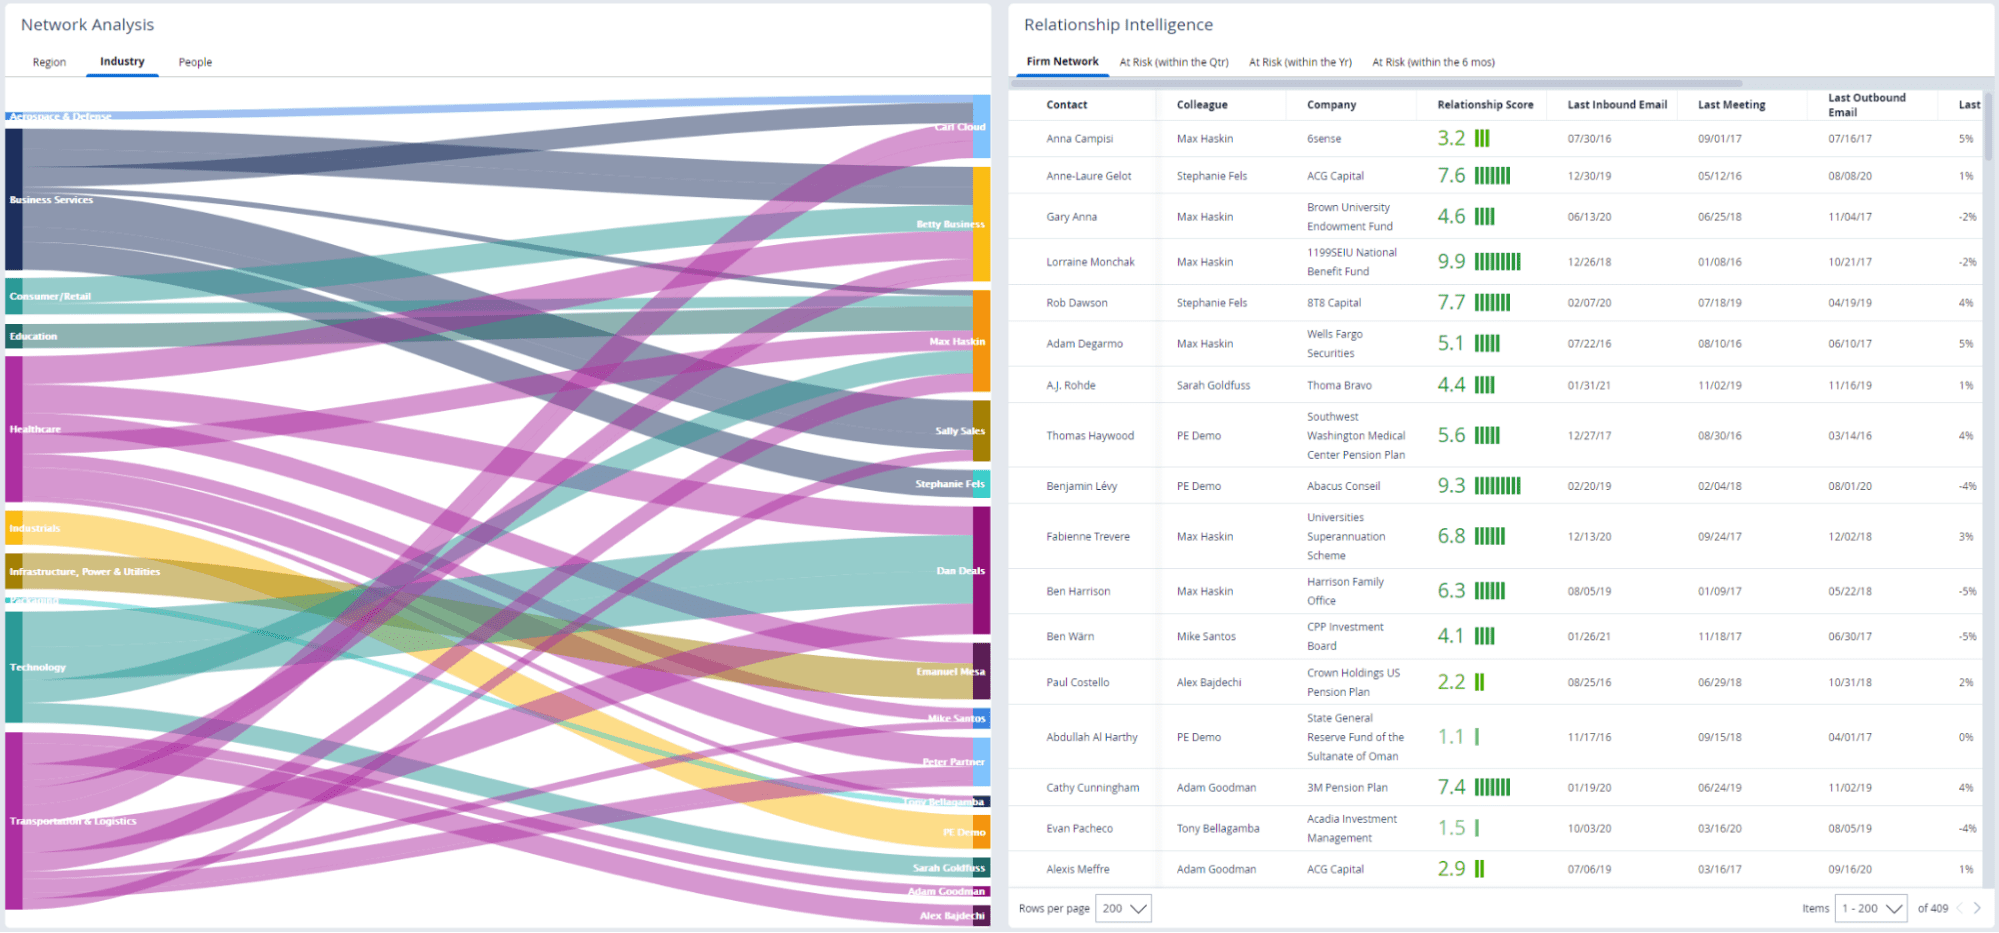
Task: Open the Rows per page dropdown
Action: [x=1122, y=908]
